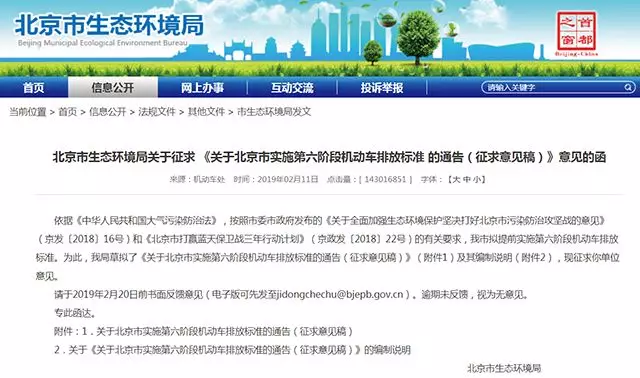Click the article title heading
Viewport: 640px width, 378px height.
click(x=329, y=157)
